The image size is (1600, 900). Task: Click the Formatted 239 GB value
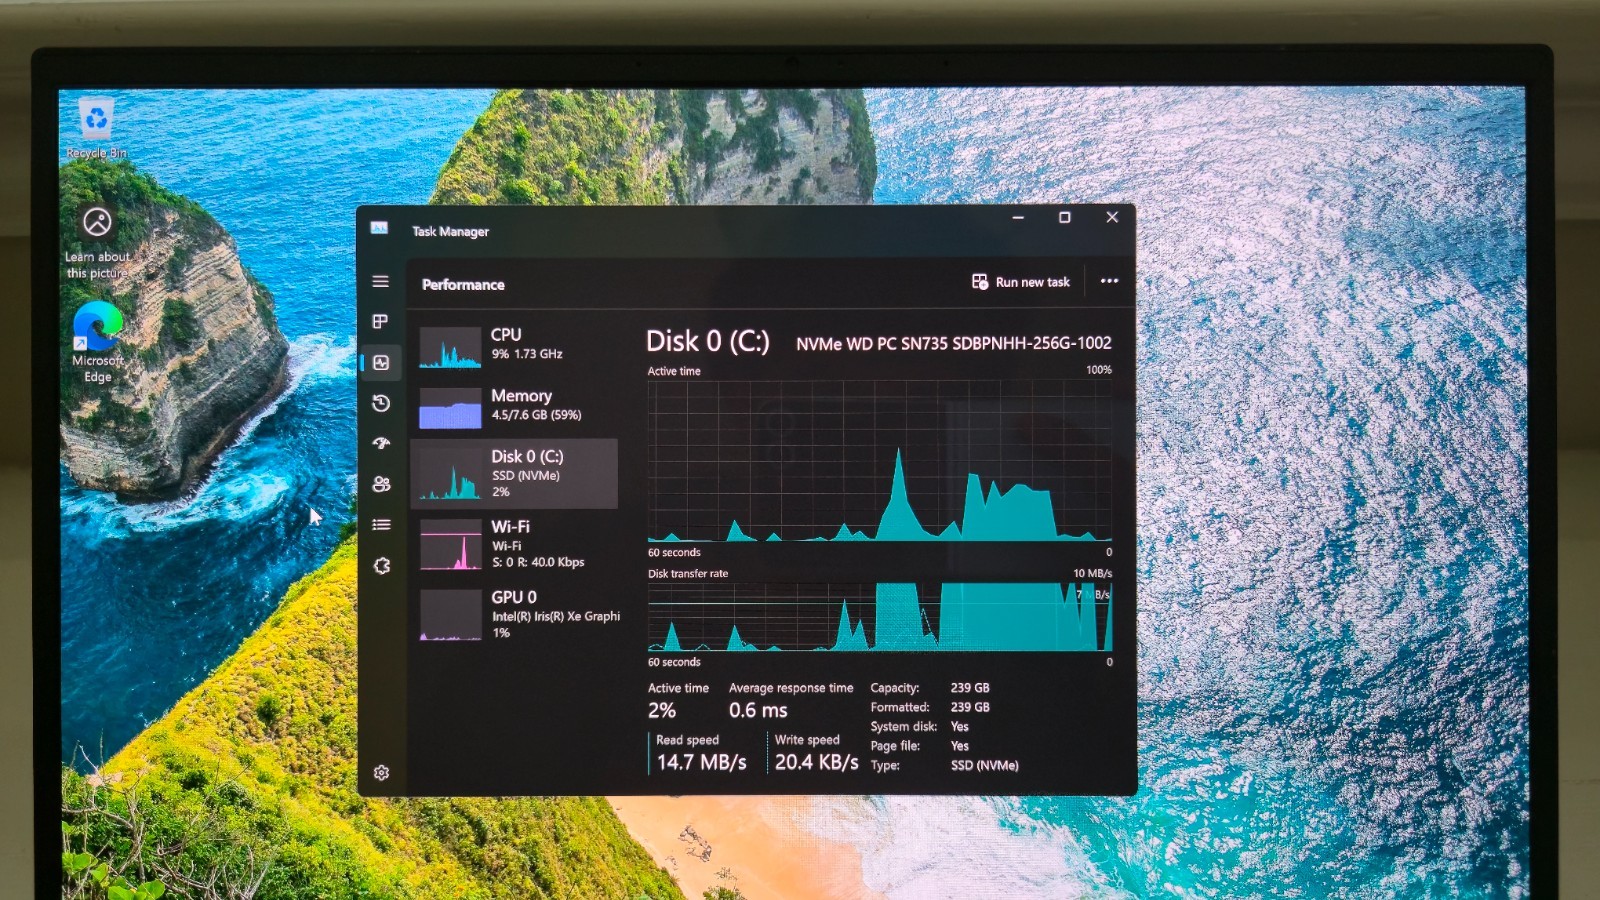point(970,707)
